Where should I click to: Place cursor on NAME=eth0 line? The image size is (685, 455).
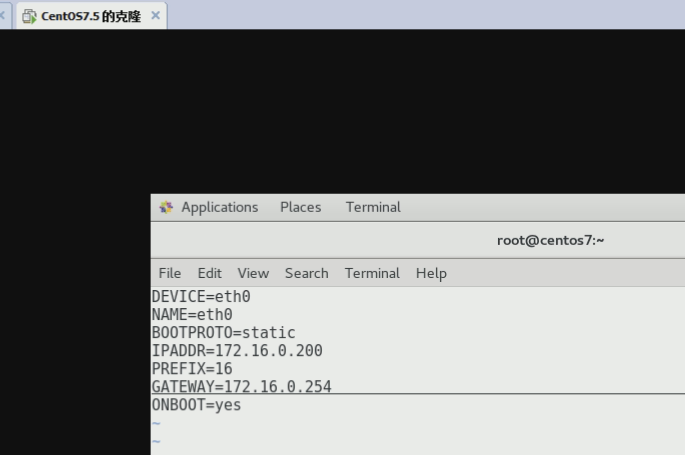pyautogui.click(x=192, y=314)
